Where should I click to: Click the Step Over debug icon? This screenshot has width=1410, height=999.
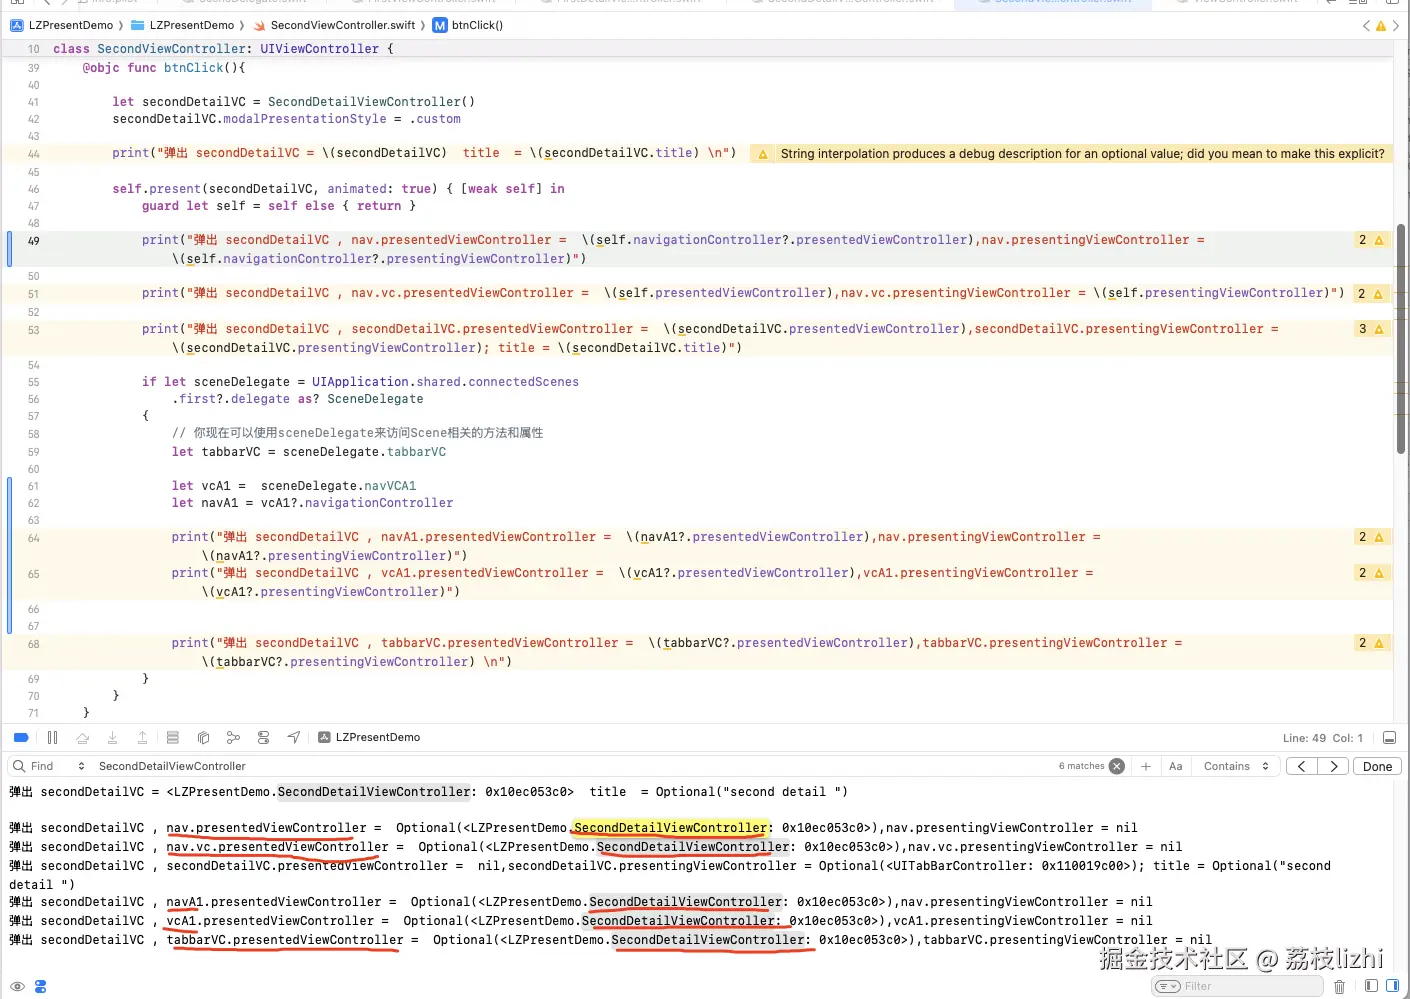pos(83,738)
